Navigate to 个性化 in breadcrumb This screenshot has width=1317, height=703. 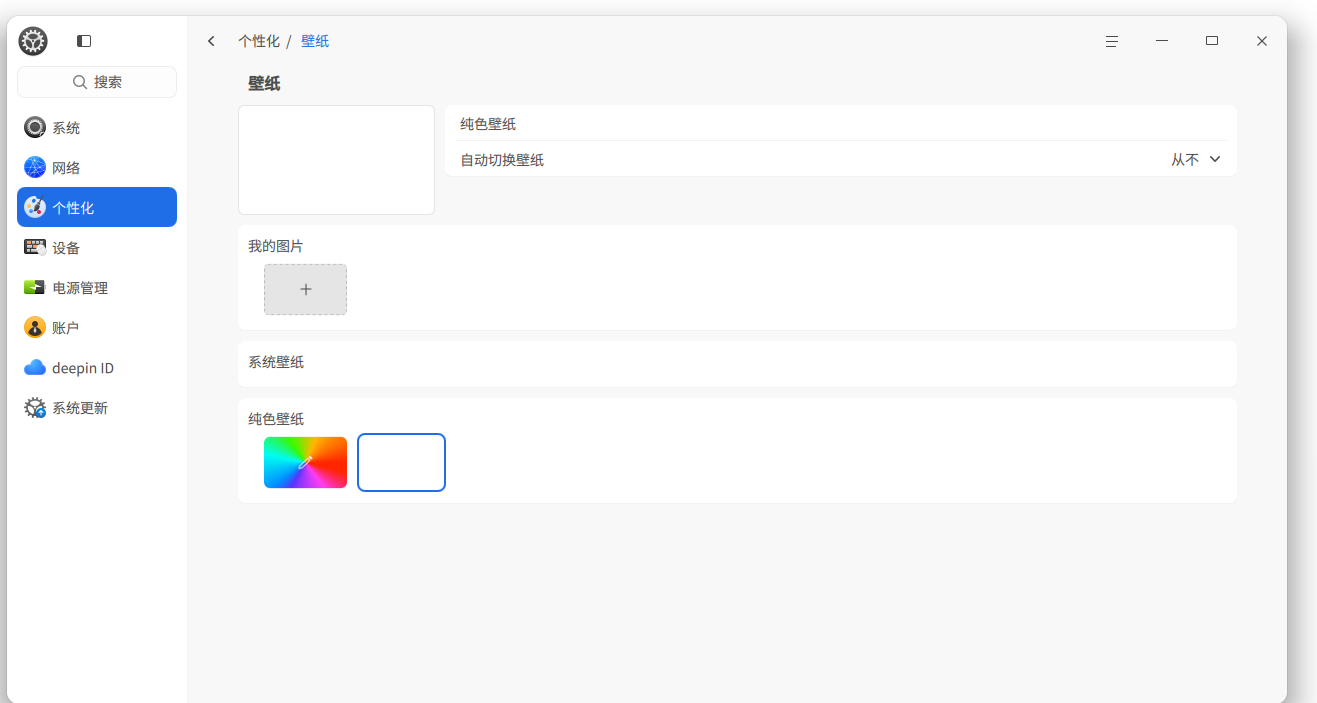point(259,41)
